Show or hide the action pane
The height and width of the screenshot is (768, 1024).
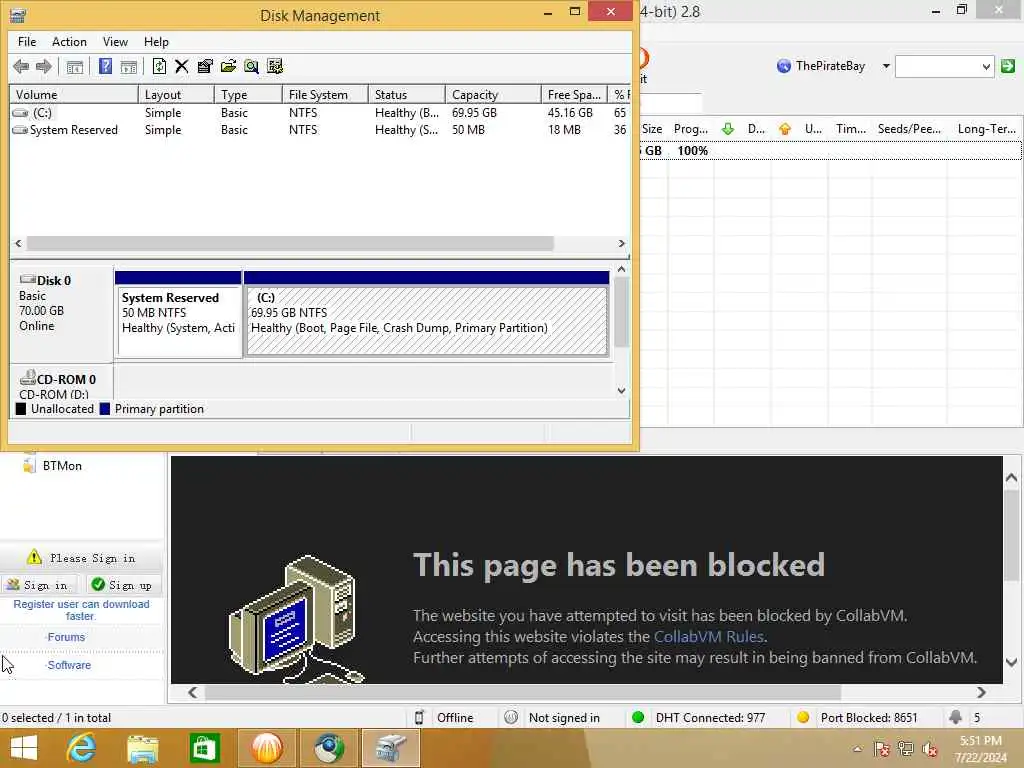[x=129, y=67]
